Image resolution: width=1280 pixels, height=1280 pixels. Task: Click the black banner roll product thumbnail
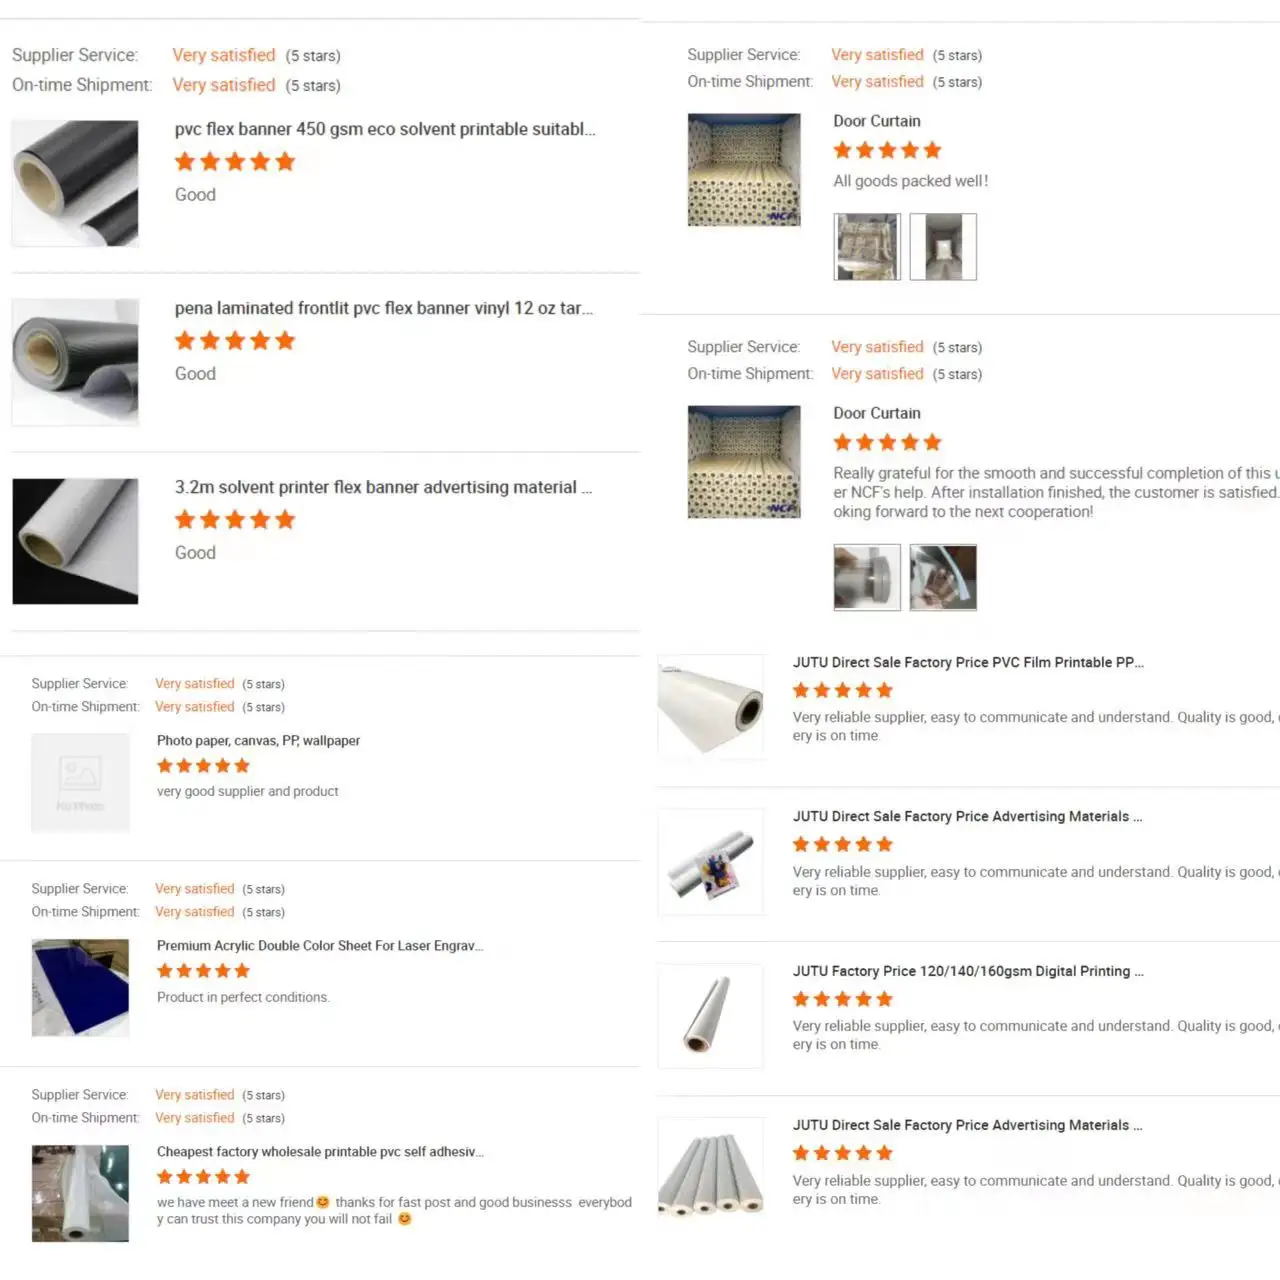[75, 183]
